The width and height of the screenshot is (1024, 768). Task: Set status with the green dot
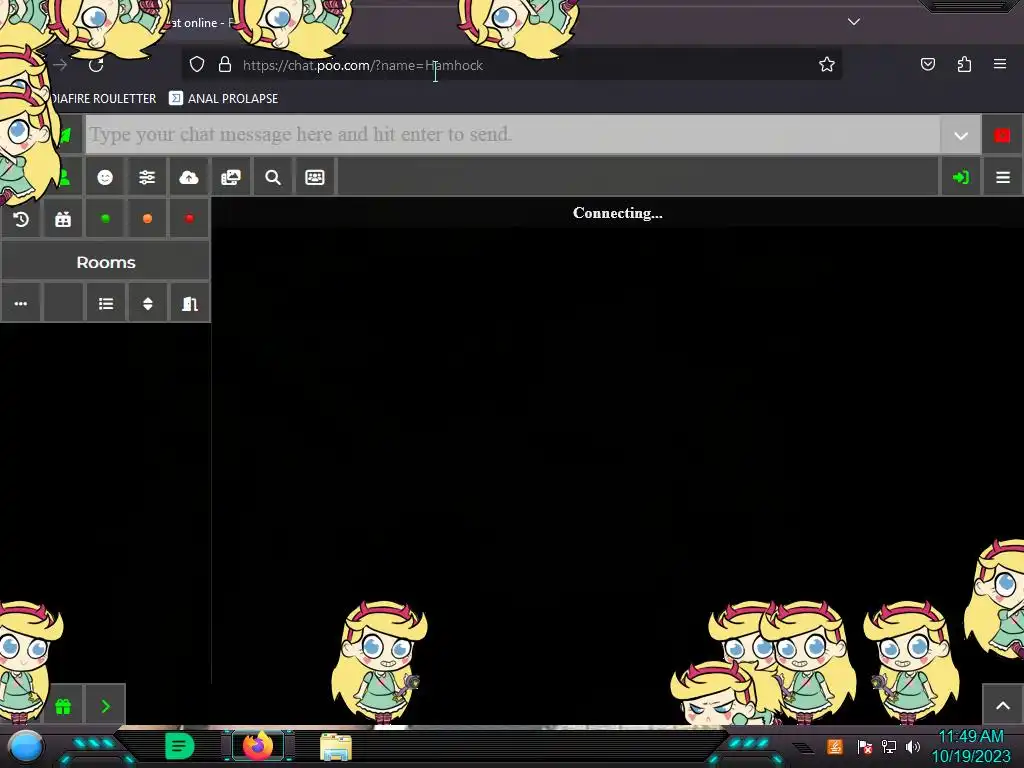tap(105, 219)
